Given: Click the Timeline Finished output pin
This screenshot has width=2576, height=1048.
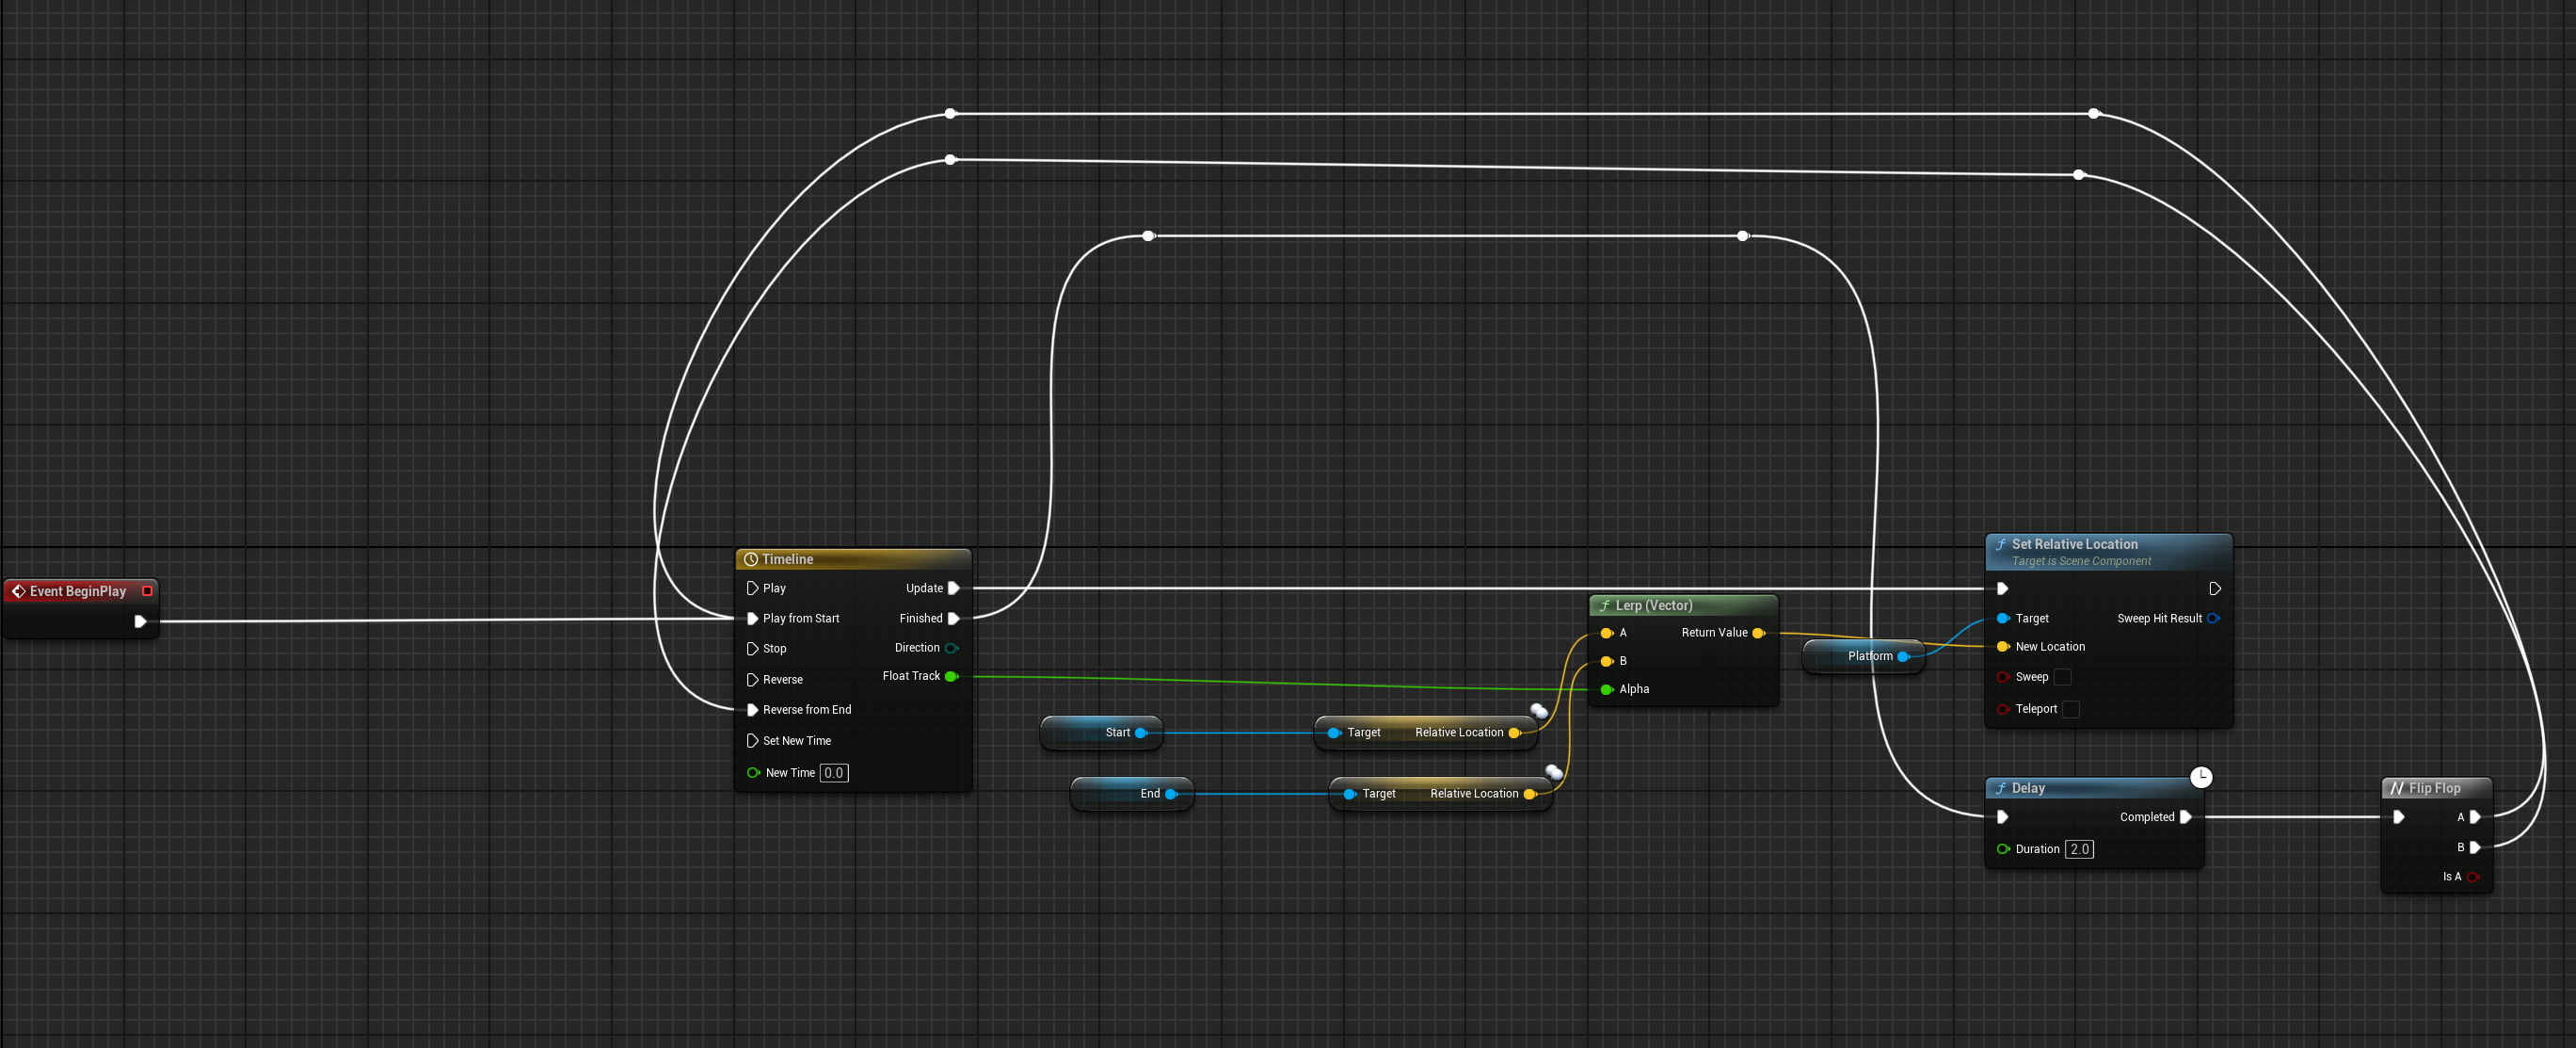Looking at the screenshot, I should [x=954, y=618].
